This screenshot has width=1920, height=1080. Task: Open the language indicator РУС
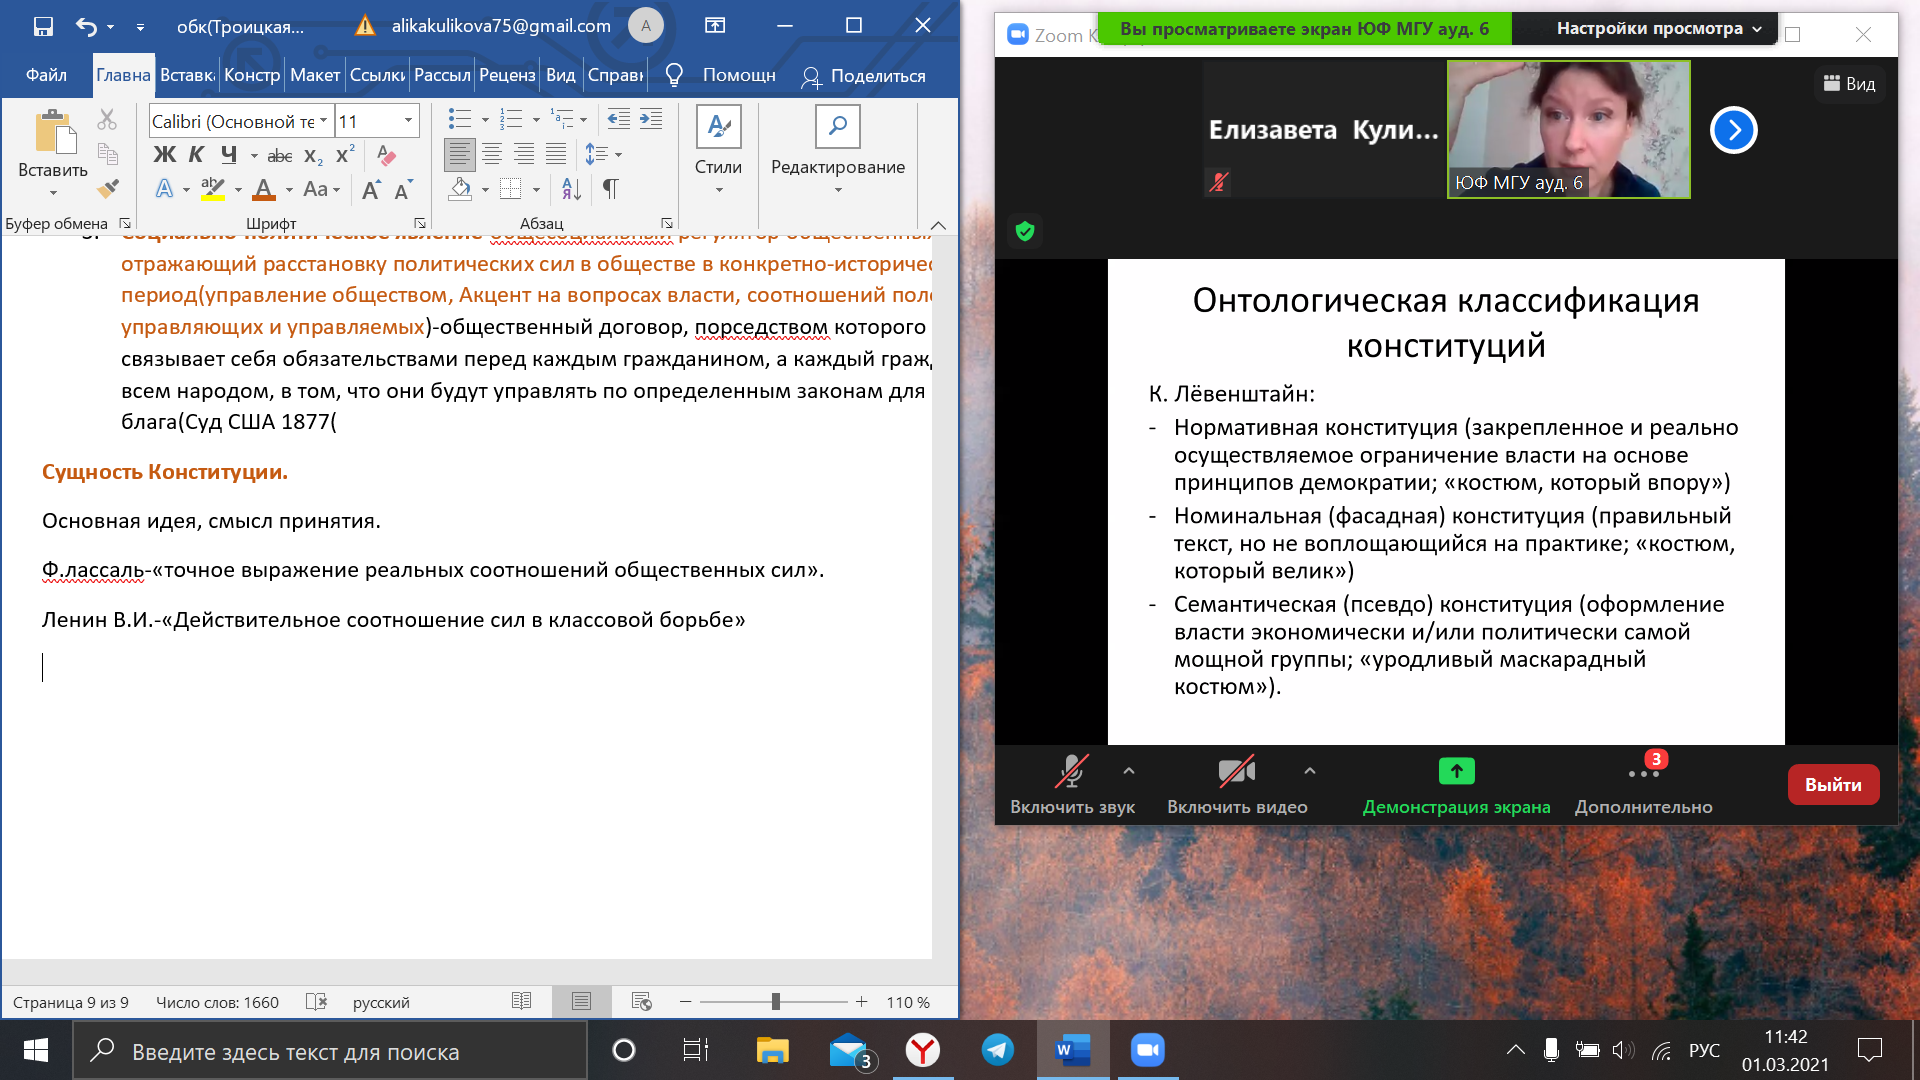[1704, 1050]
